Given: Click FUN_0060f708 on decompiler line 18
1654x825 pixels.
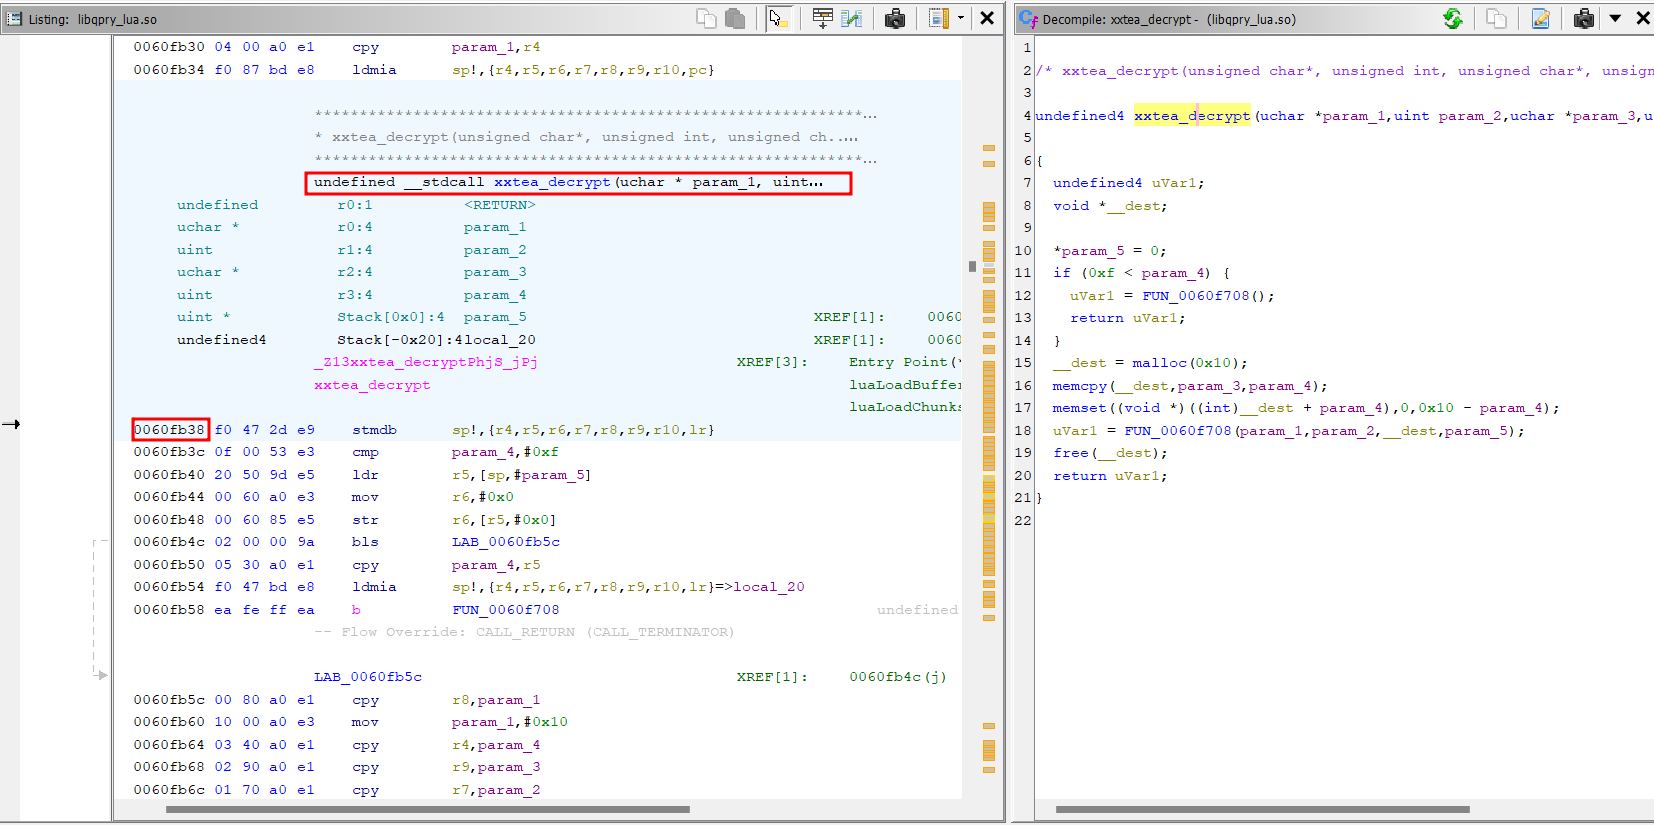Looking at the screenshot, I should 1178,431.
